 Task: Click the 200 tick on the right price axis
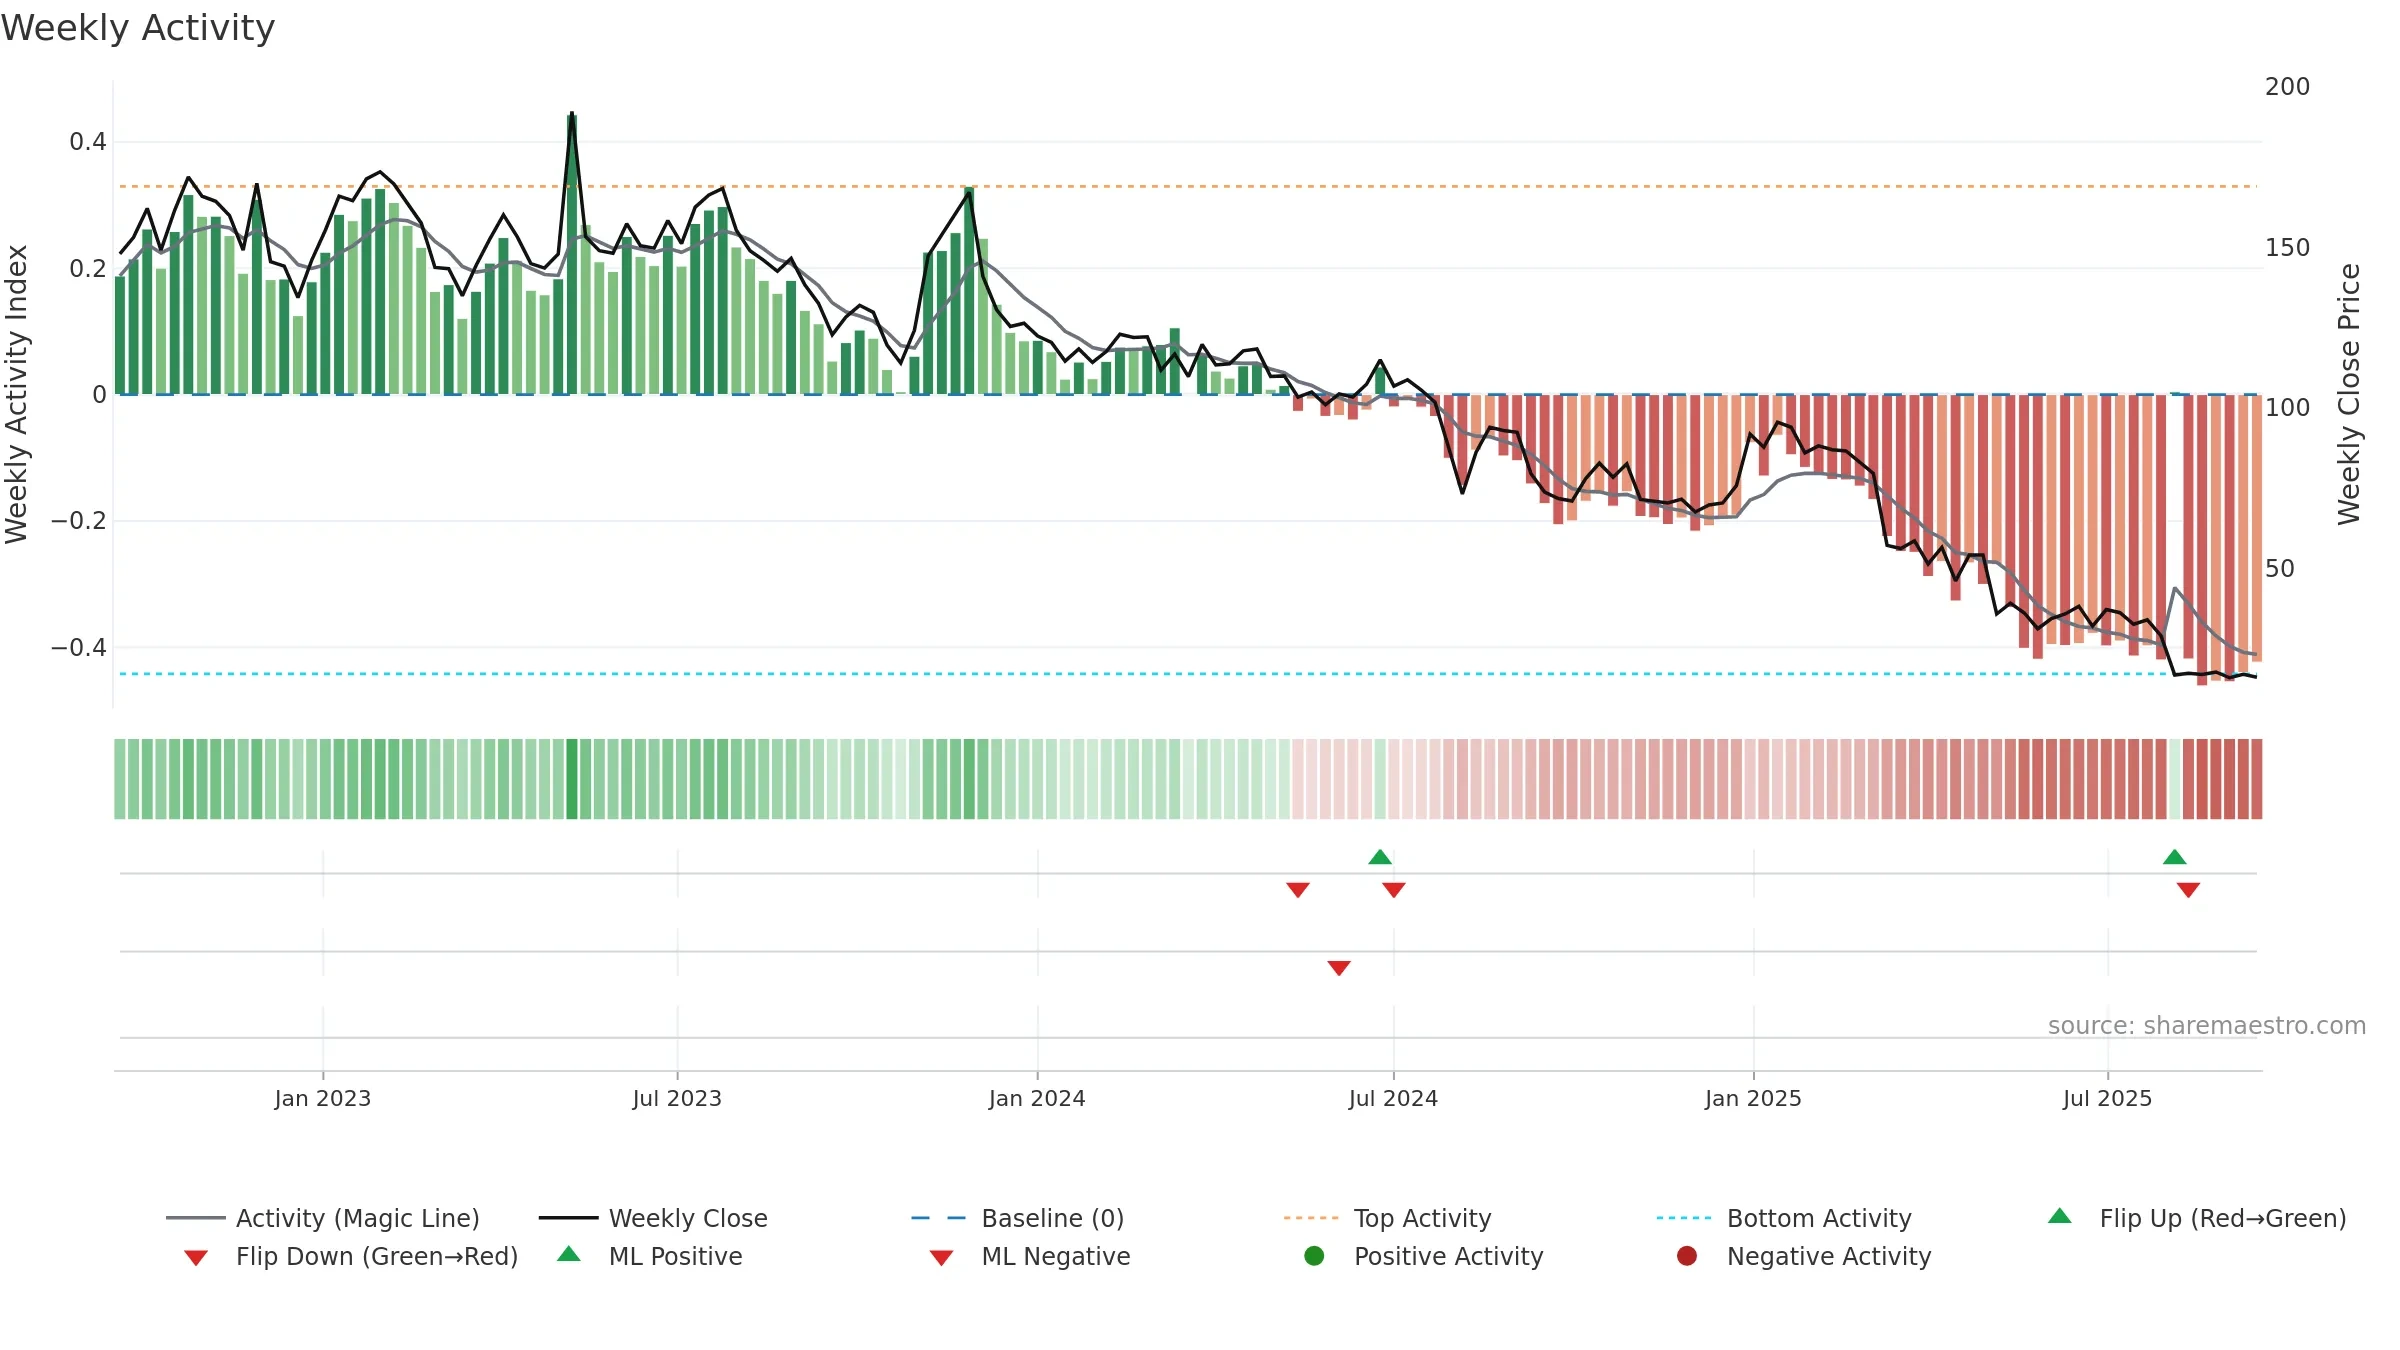point(2287,87)
